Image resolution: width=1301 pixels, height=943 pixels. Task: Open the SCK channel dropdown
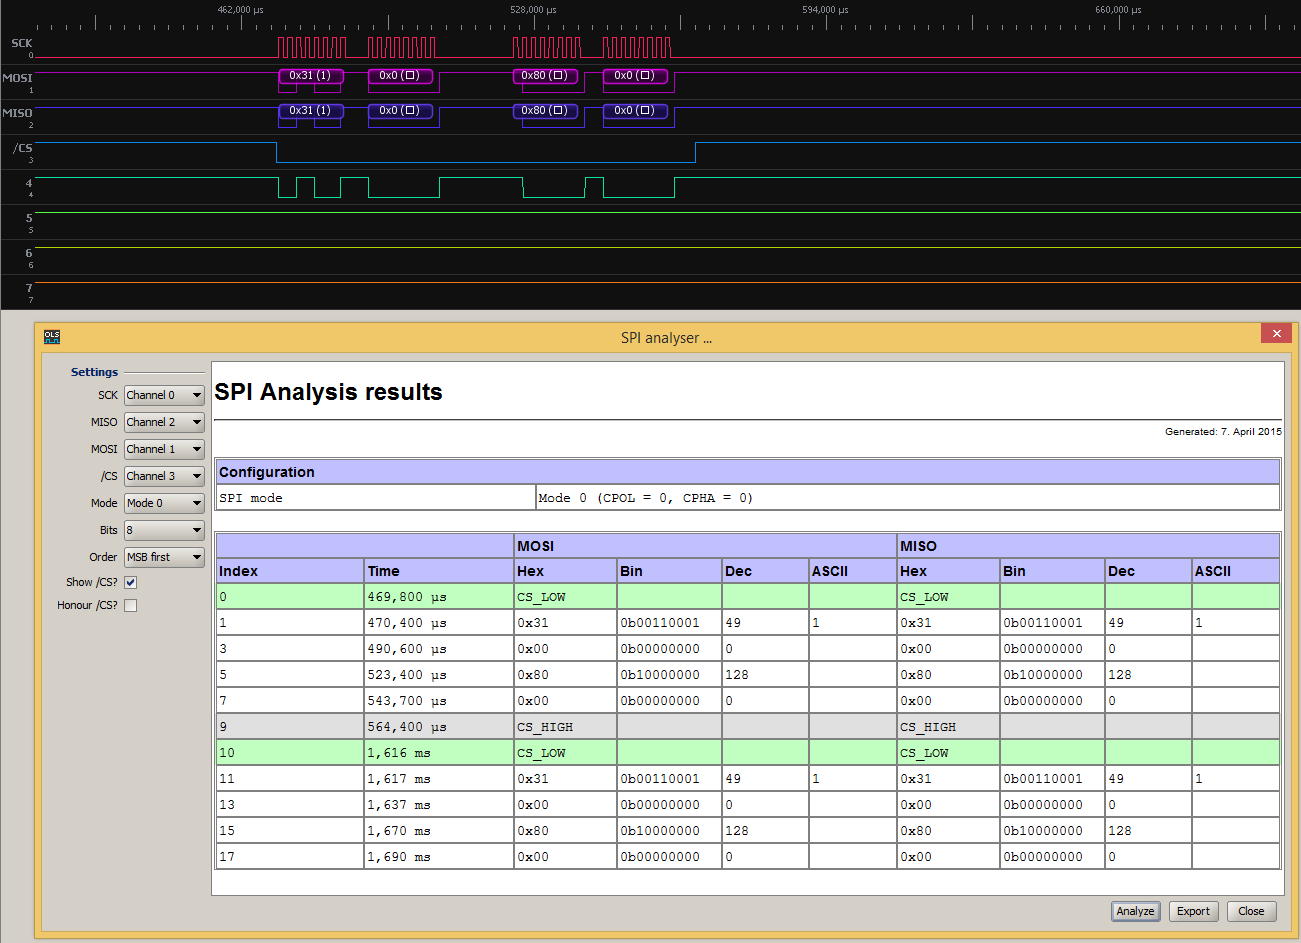(164, 395)
